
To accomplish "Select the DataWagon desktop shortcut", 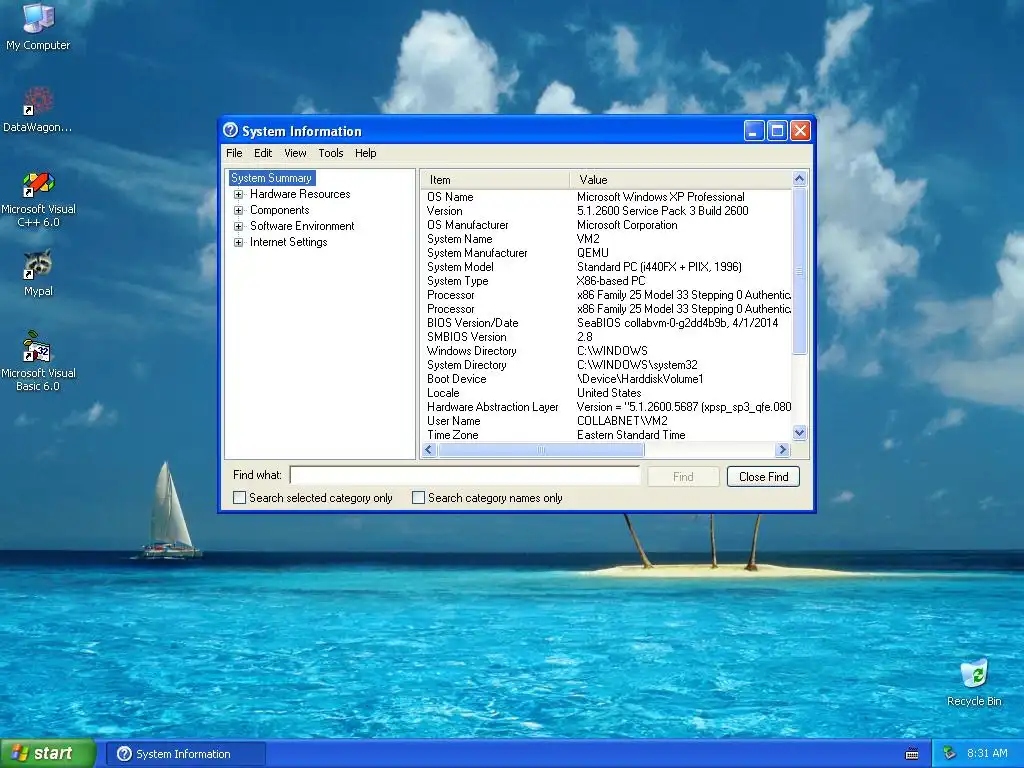I will pyautogui.click(x=38, y=109).
